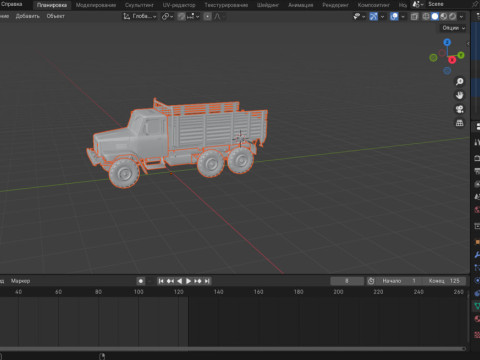
Task: Expand the overlays options arrow
Action: (x=403, y=16)
